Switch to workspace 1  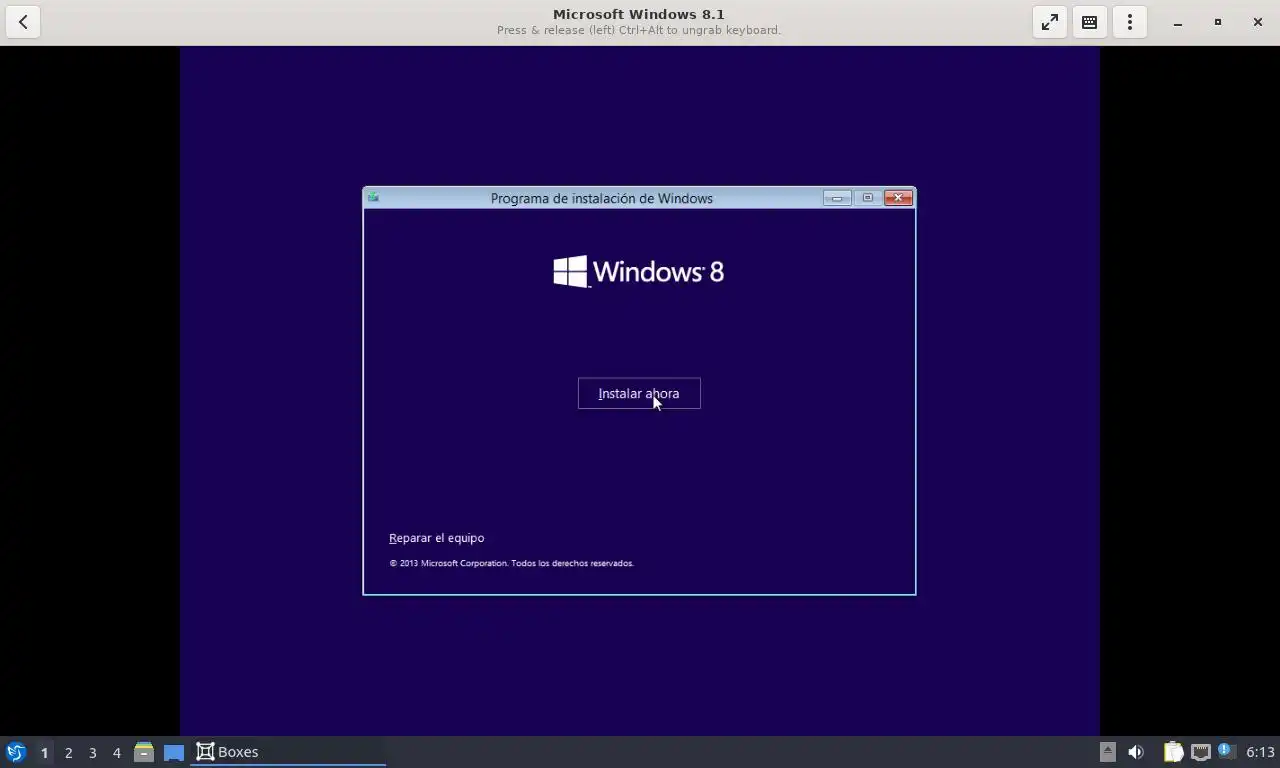click(44, 752)
